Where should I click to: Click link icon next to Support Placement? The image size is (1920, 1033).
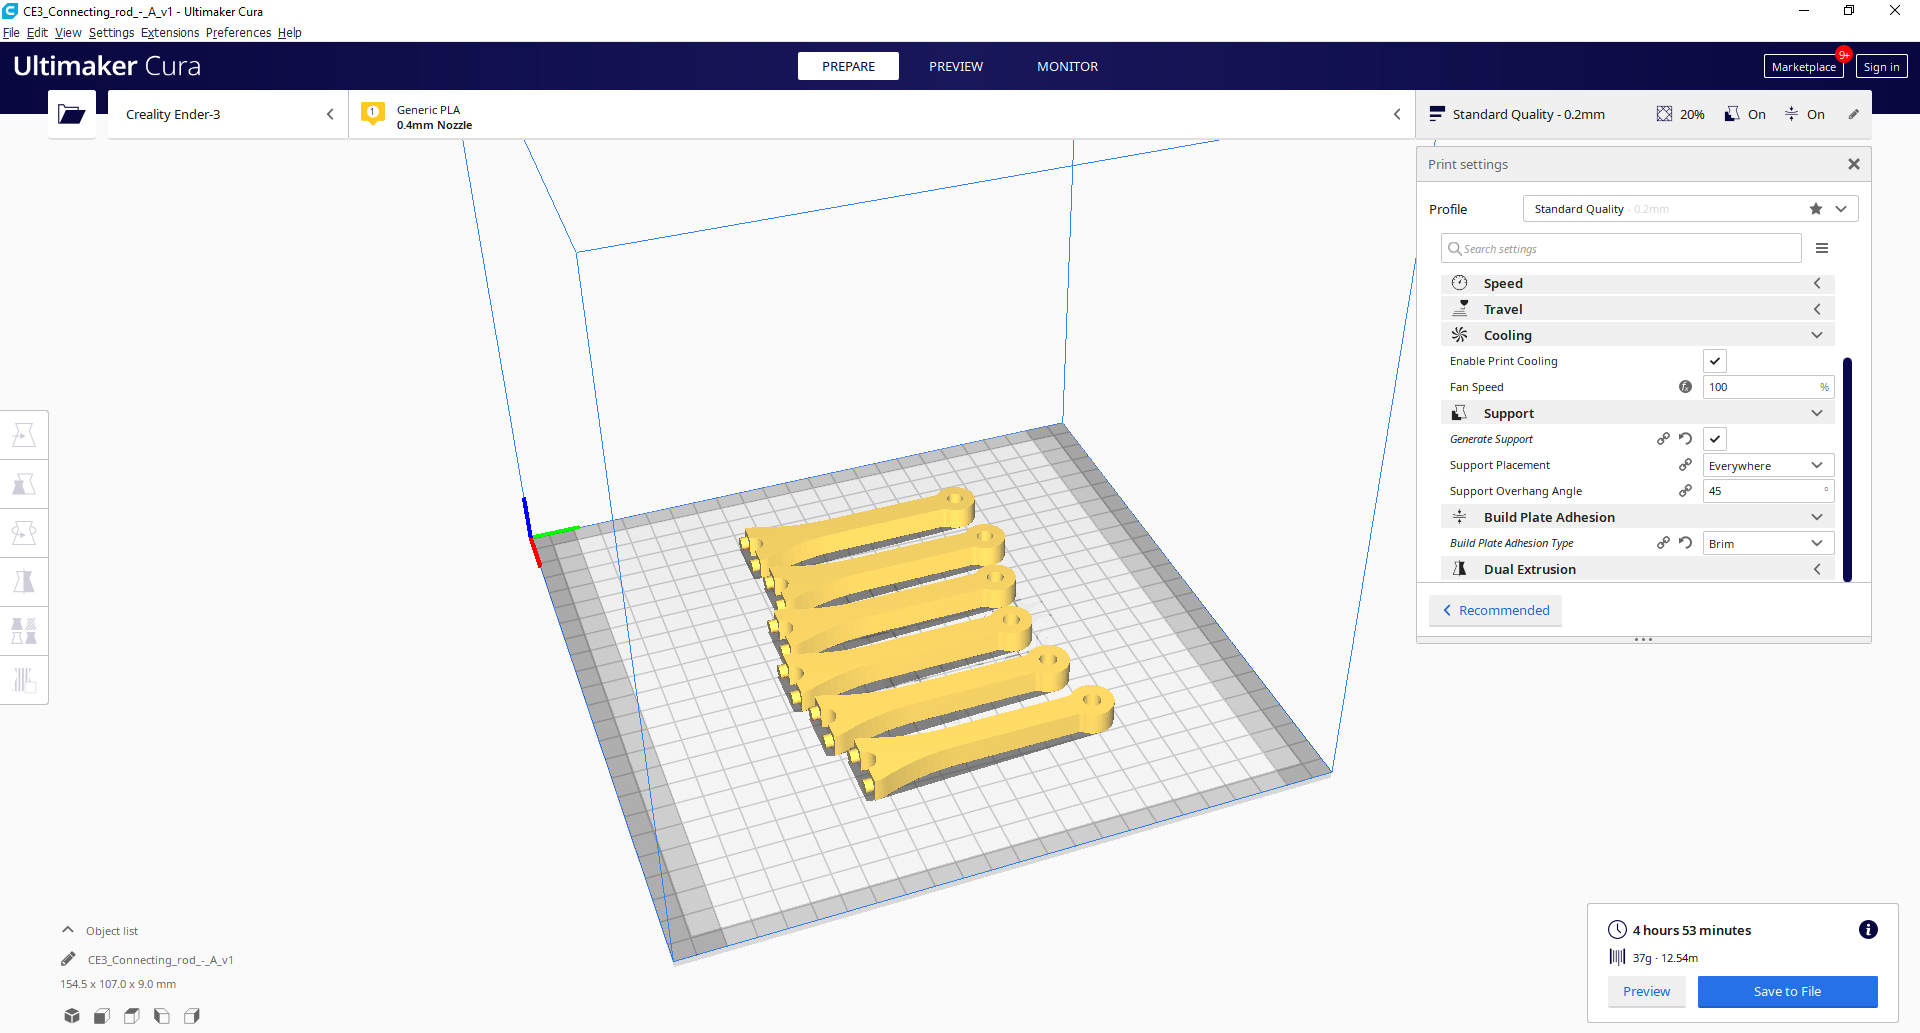coord(1685,465)
